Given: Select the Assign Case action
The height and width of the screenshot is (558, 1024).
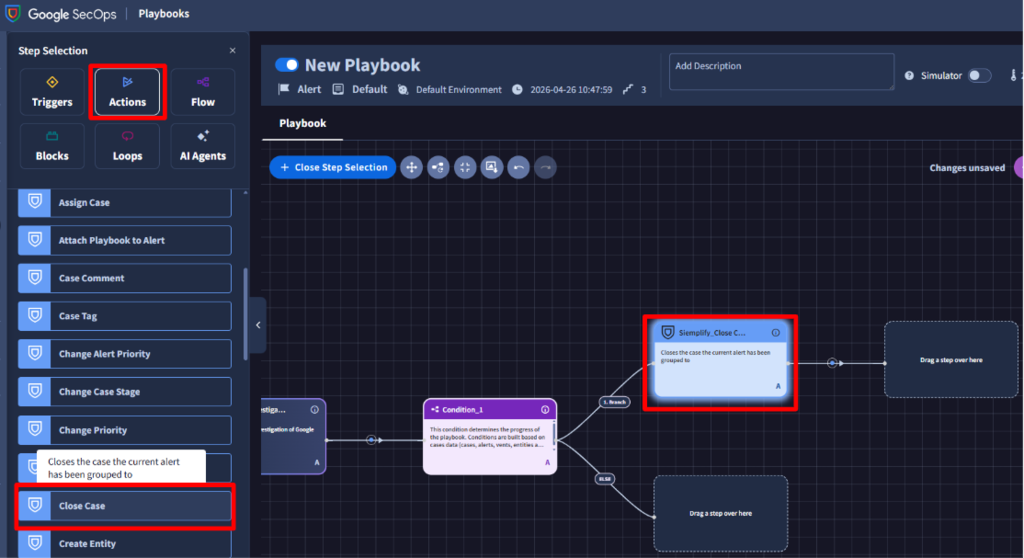Looking at the screenshot, I should coord(125,203).
